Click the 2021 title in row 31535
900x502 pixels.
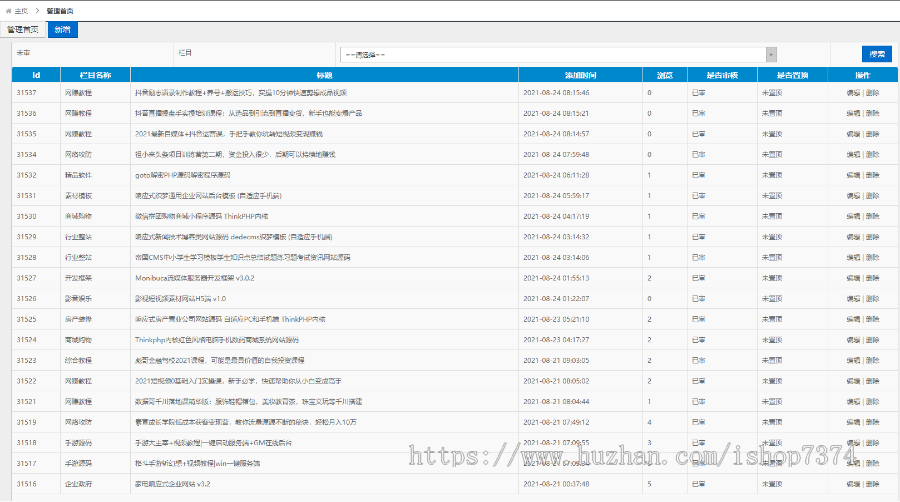[228, 134]
